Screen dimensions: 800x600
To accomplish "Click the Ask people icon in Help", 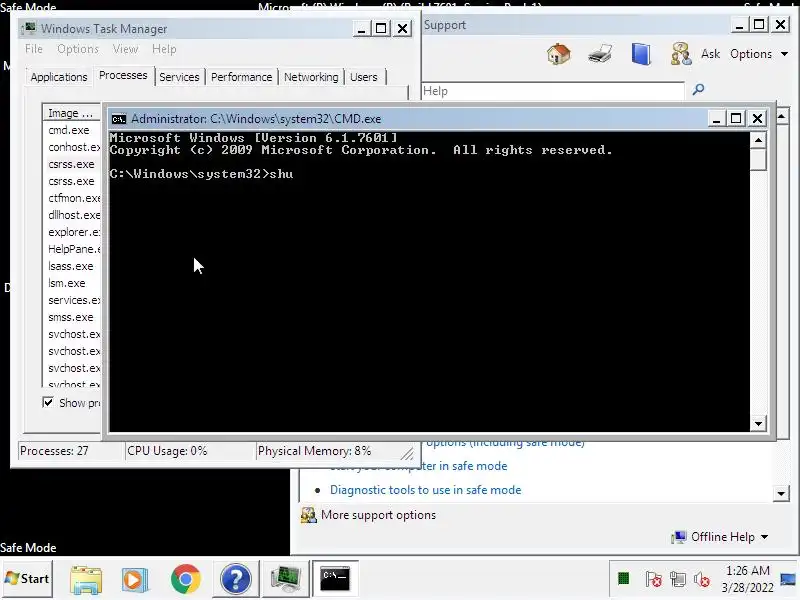I will pyautogui.click(x=681, y=54).
